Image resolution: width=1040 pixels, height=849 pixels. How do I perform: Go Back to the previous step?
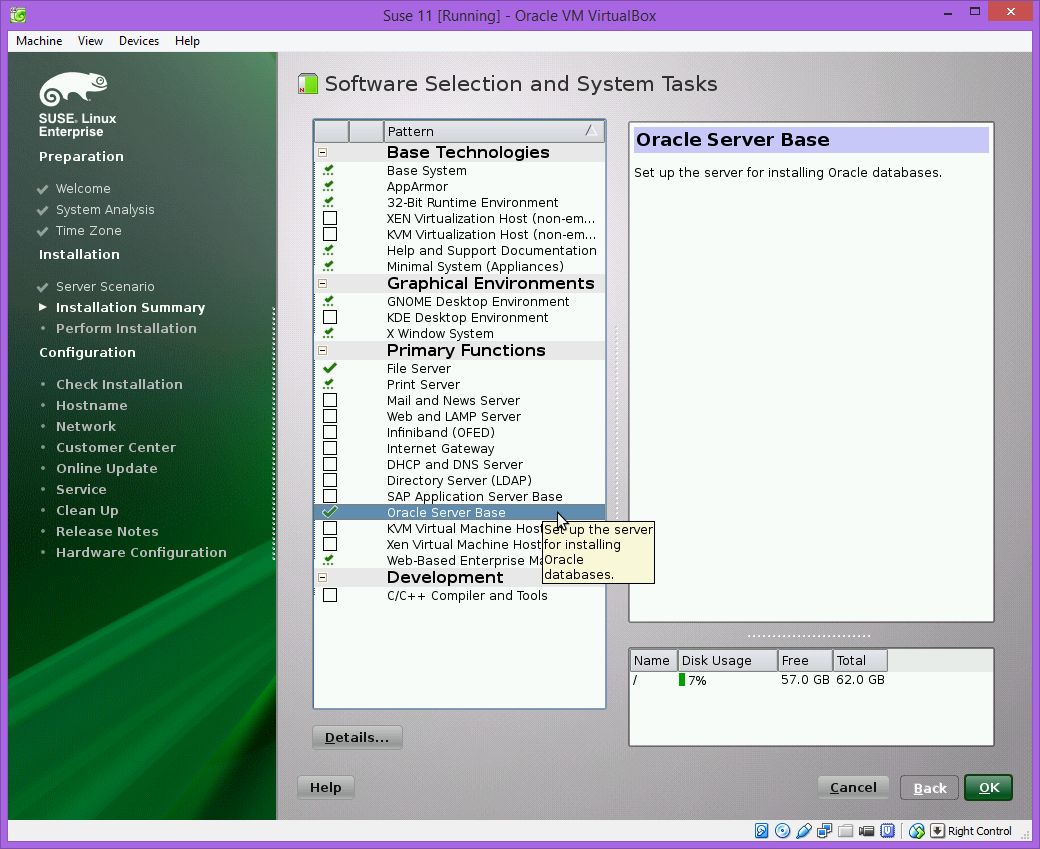click(x=929, y=787)
